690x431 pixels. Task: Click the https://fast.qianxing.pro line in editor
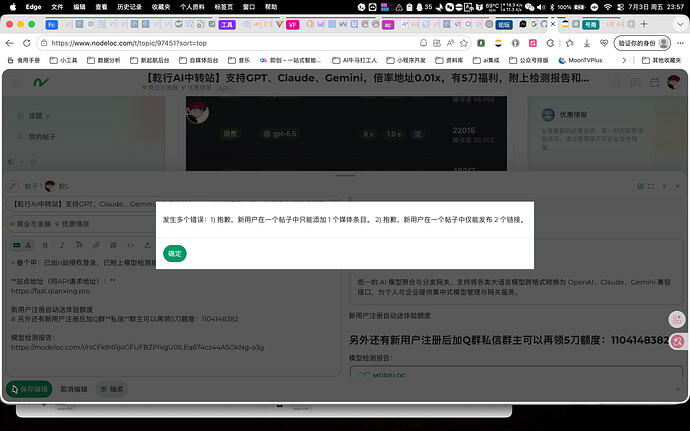click(51, 291)
